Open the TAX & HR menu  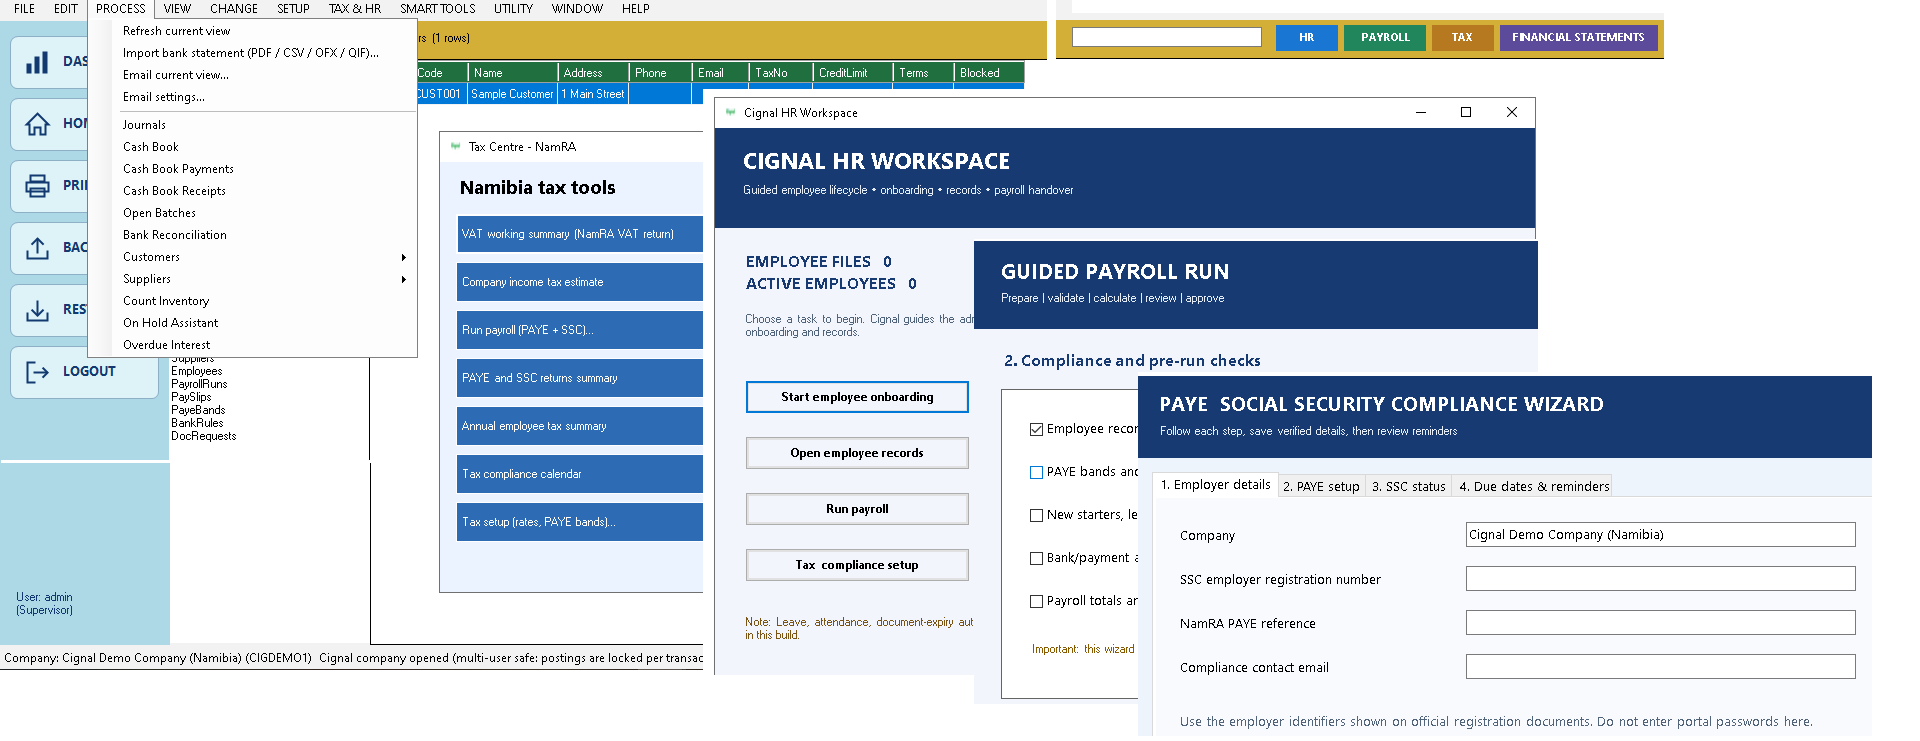[x=355, y=9]
